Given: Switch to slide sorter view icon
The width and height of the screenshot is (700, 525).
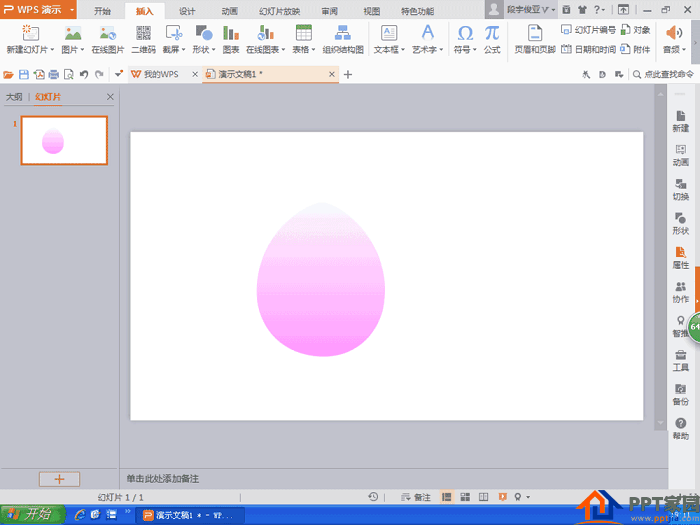Looking at the screenshot, I should [x=465, y=497].
